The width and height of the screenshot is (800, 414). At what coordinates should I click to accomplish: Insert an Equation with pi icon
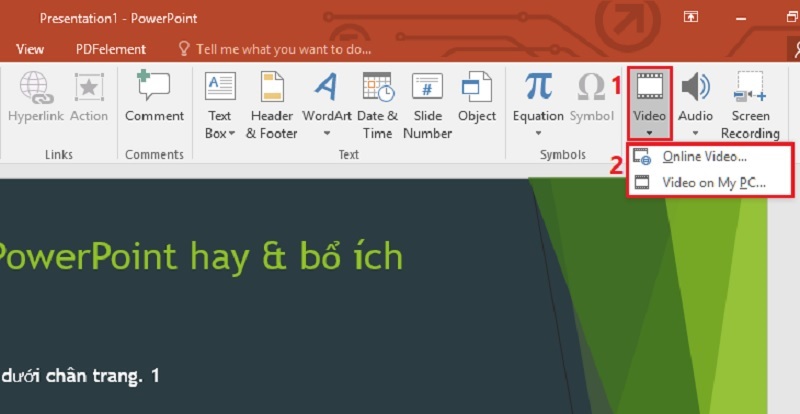point(538,86)
